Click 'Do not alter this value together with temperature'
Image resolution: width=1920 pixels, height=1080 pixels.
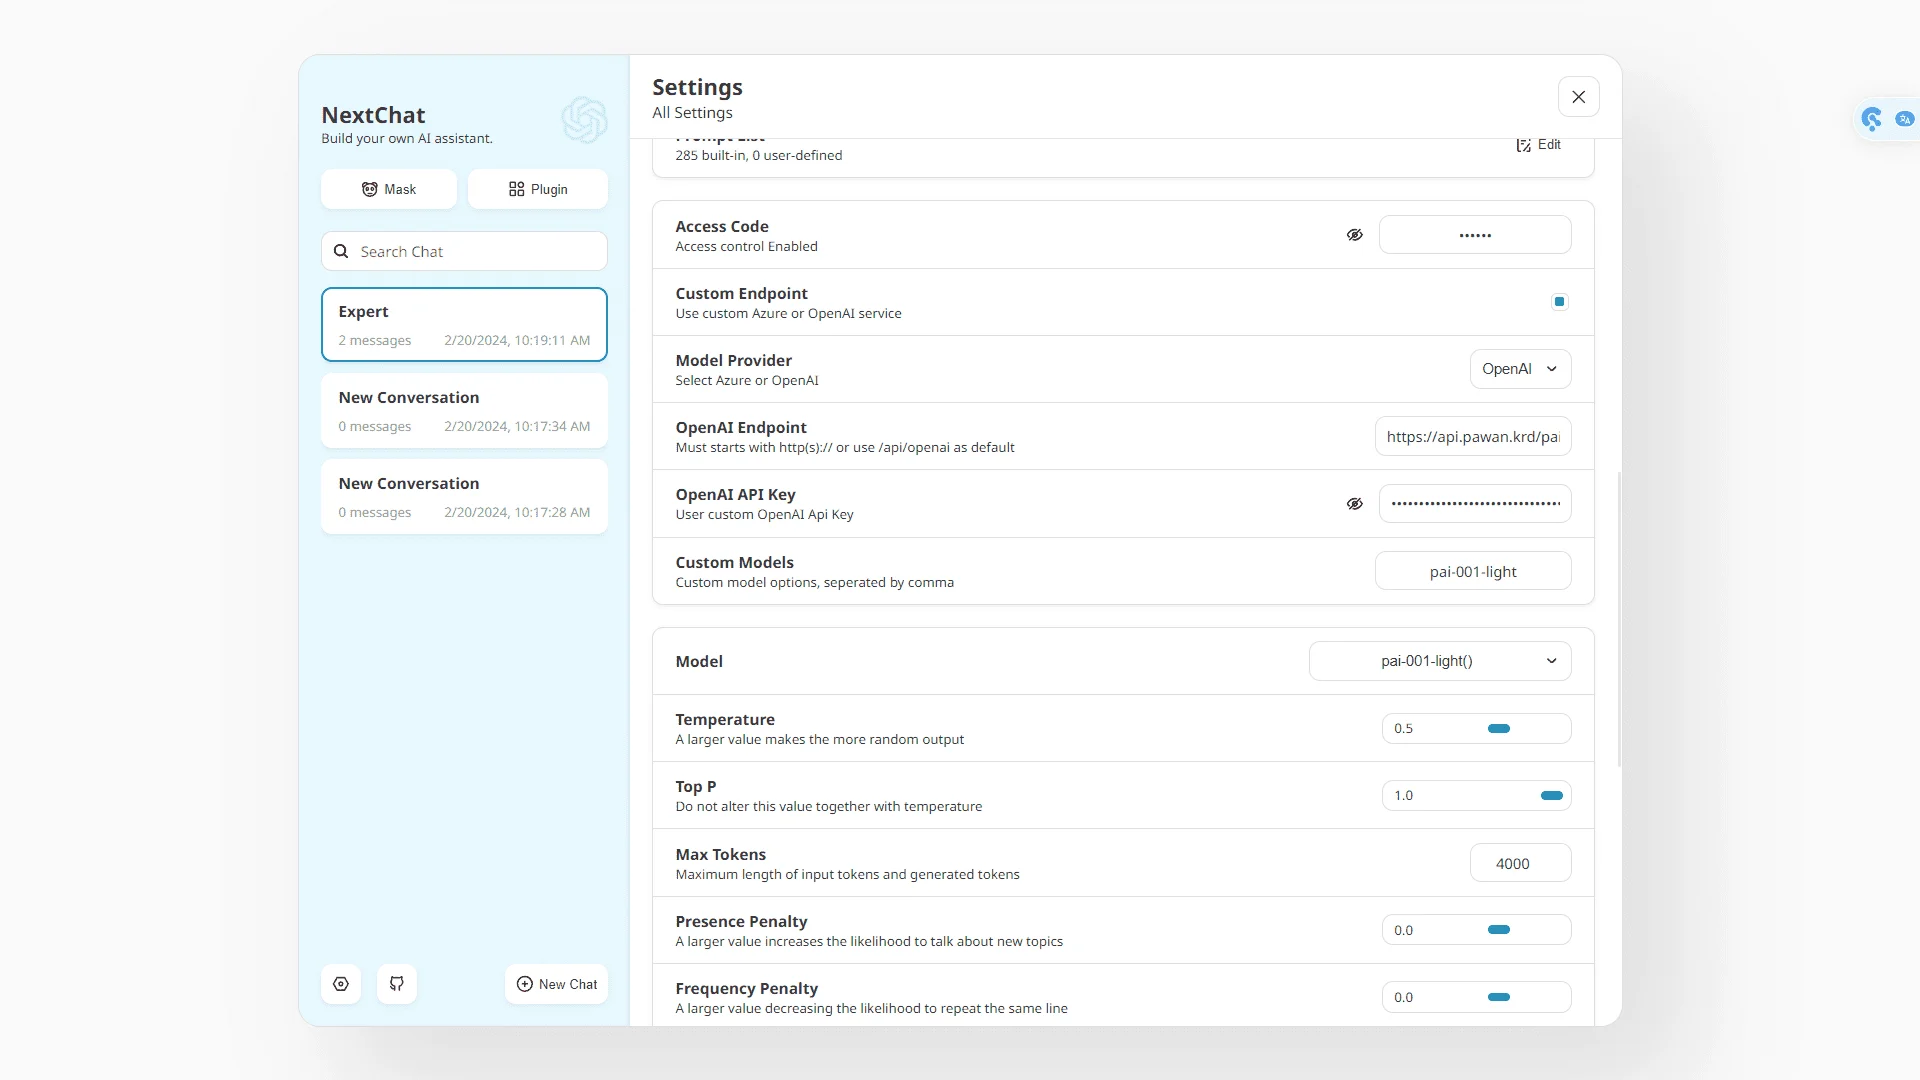[x=828, y=806]
